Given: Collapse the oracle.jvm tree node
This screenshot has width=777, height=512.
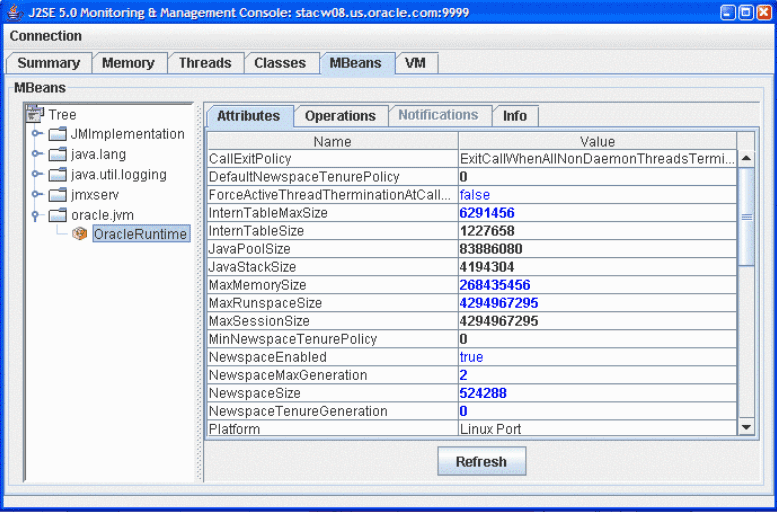Looking at the screenshot, I should [37, 215].
